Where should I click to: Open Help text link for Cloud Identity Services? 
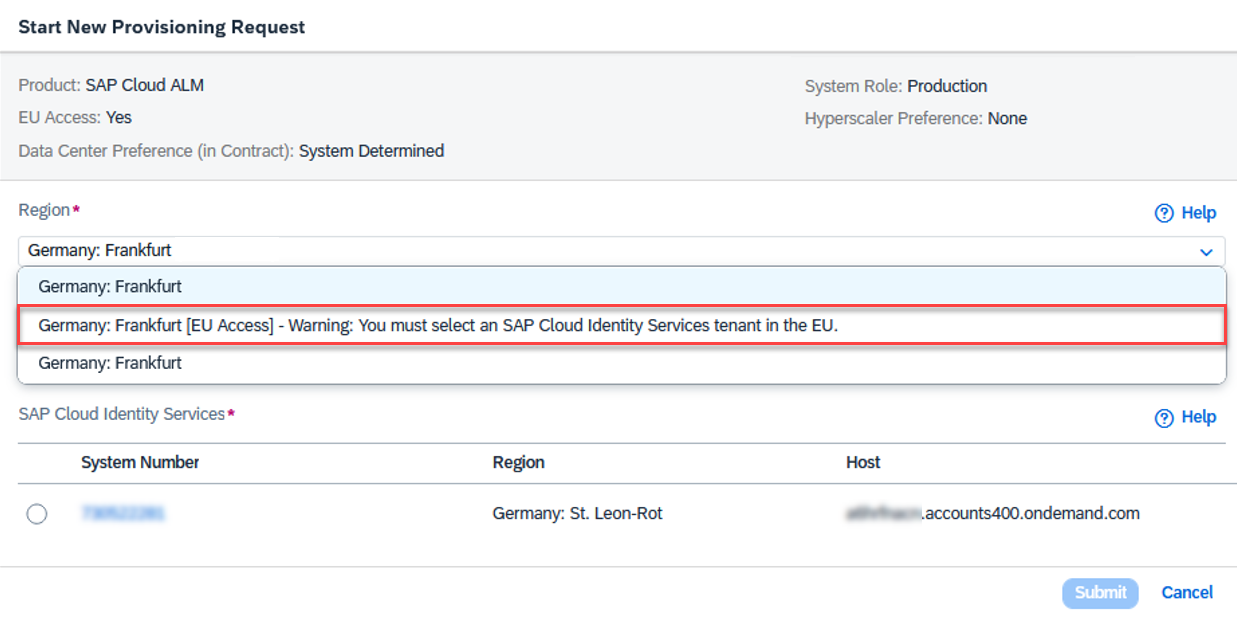pyautogui.click(x=1198, y=417)
